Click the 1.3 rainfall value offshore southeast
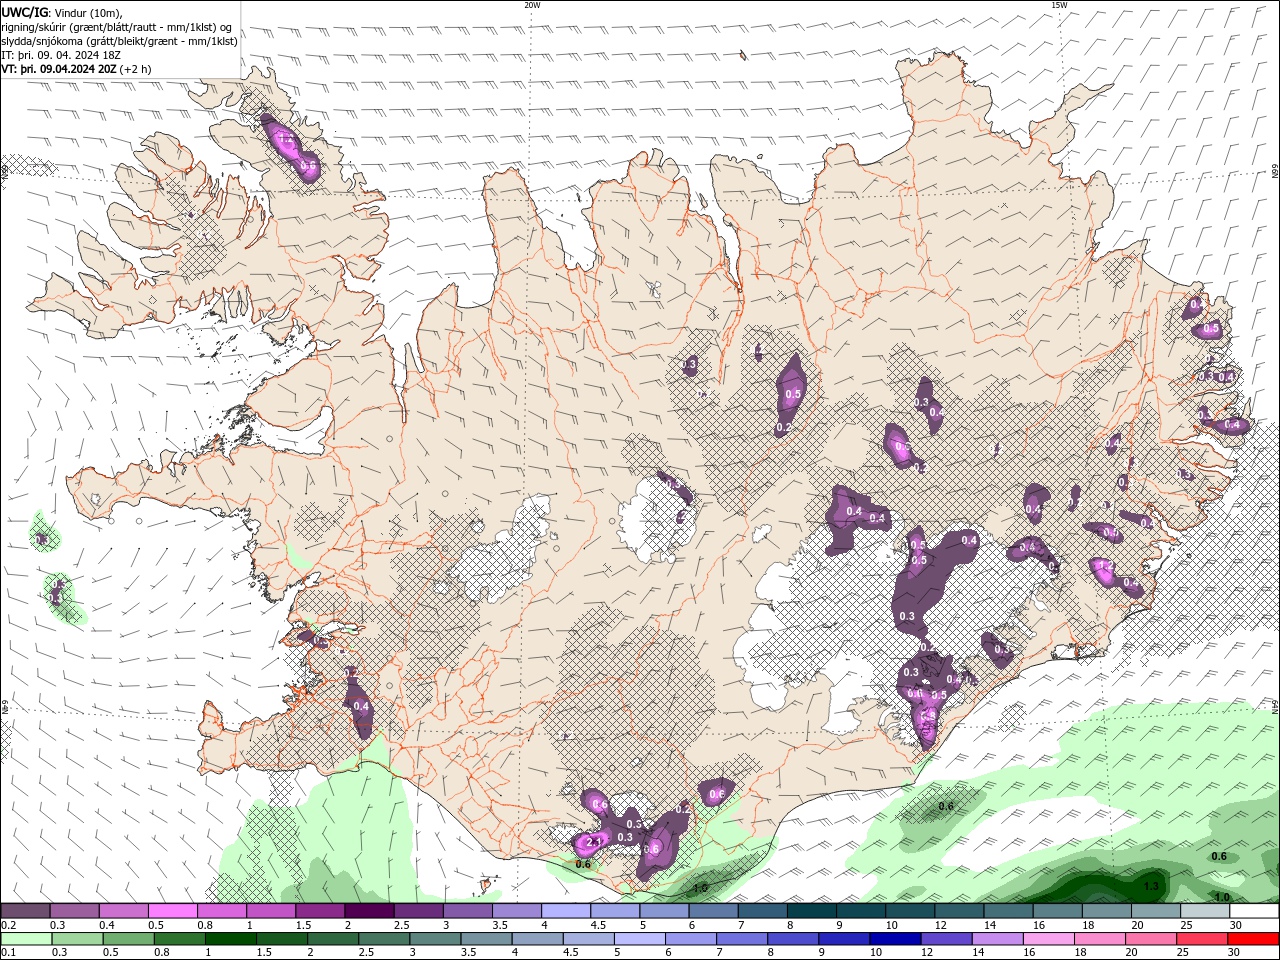Screen dimensions: 1280x960 (x=1151, y=886)
